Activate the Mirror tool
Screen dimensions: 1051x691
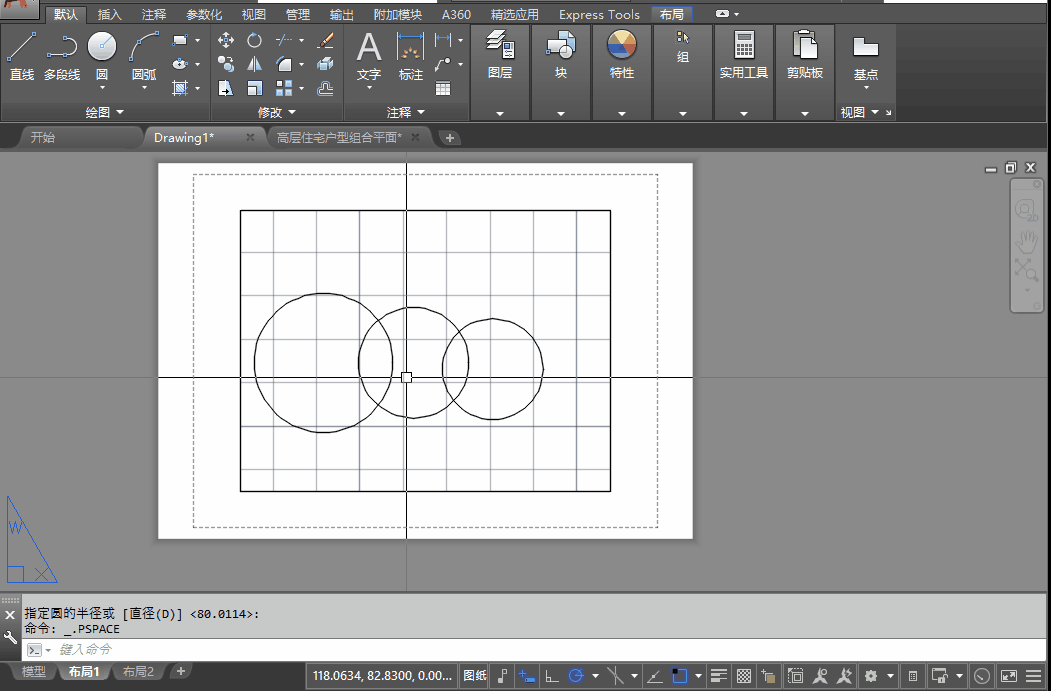click(x=255, y=64)
